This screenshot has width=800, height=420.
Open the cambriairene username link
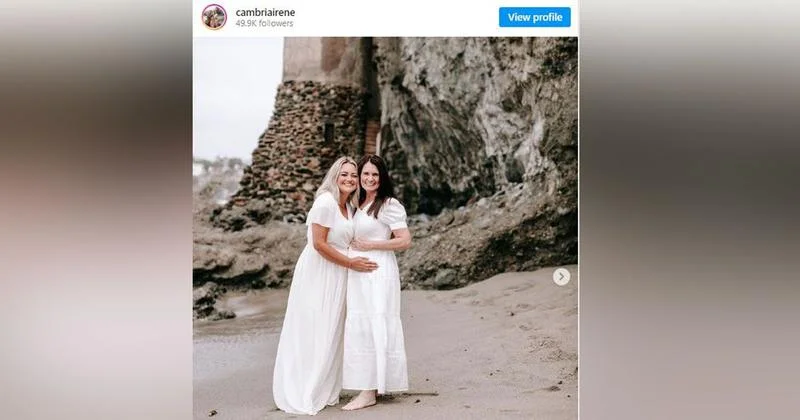(x=265, y=12)
